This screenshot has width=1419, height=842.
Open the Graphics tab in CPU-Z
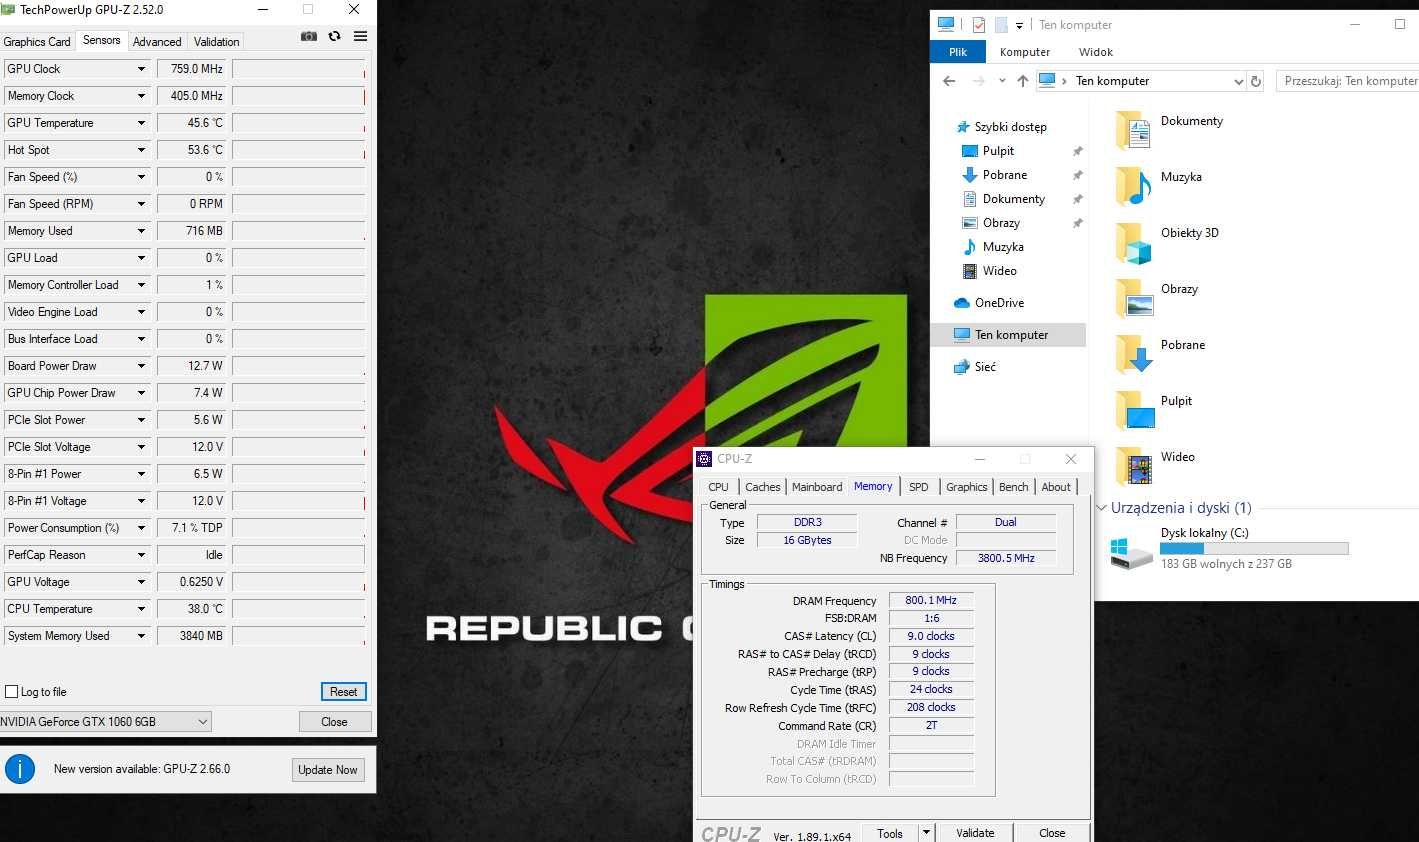(966, 487)
